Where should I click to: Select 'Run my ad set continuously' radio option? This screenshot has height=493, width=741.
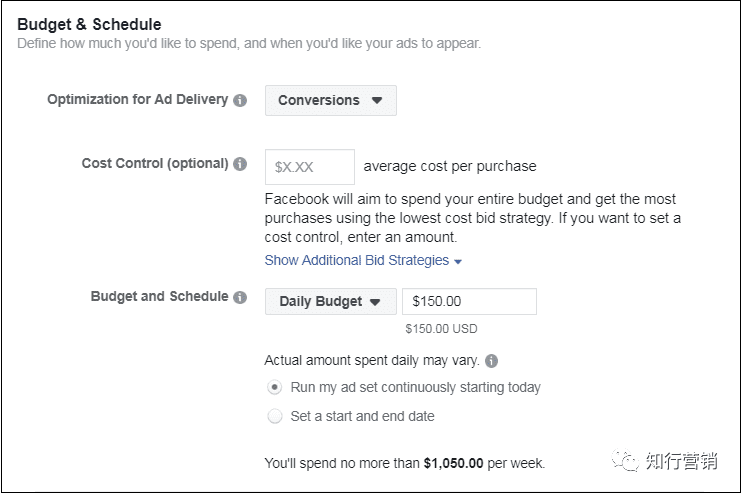click(275, 387)
